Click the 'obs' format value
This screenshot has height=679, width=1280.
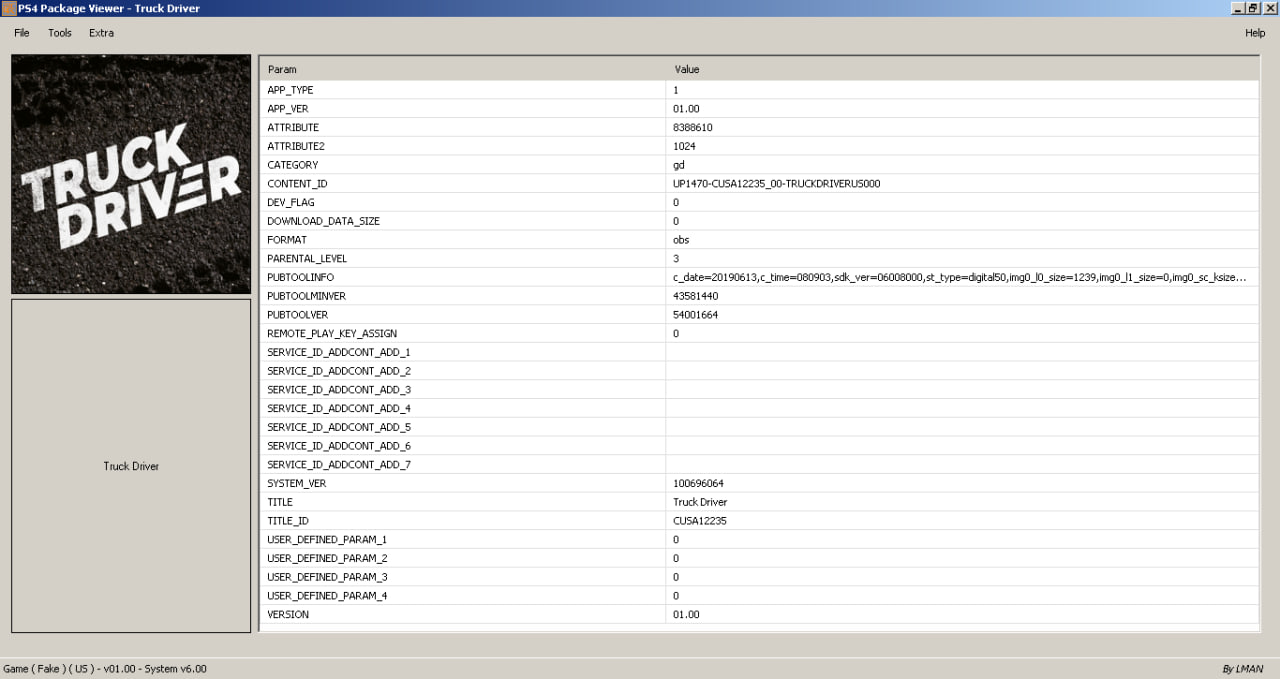click(x=681, y=240)
